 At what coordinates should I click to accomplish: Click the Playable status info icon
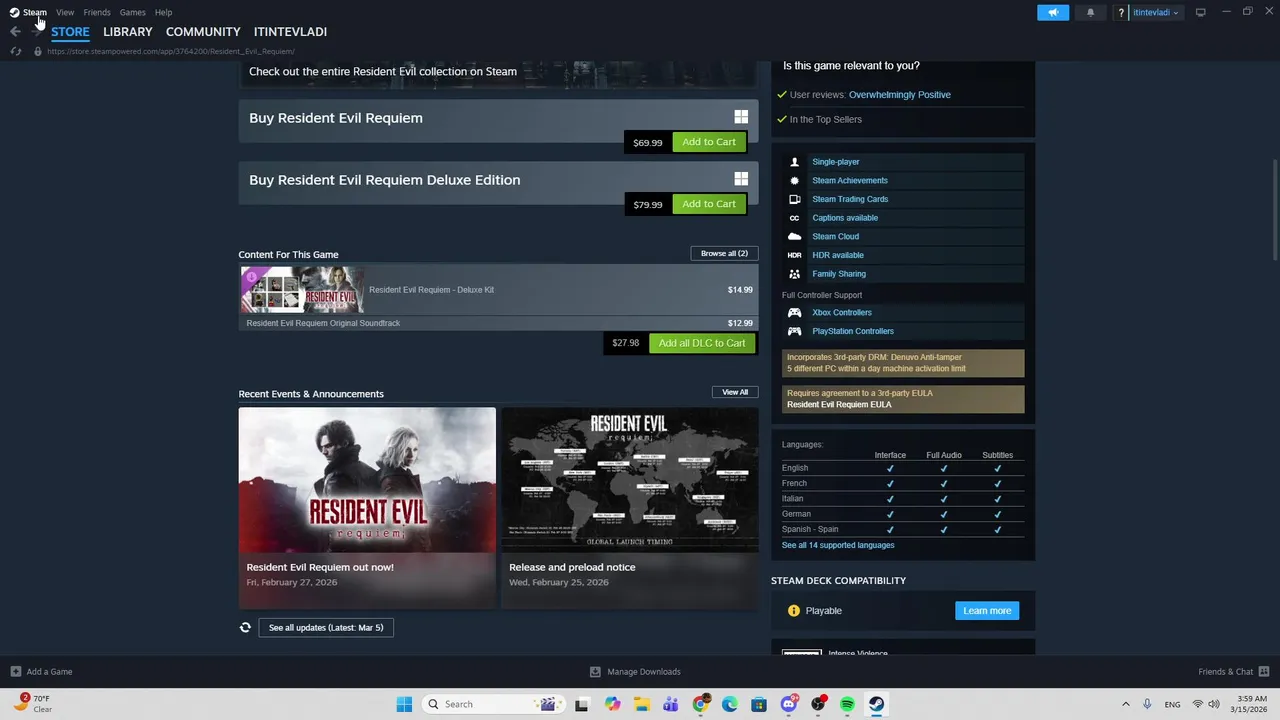794,611
